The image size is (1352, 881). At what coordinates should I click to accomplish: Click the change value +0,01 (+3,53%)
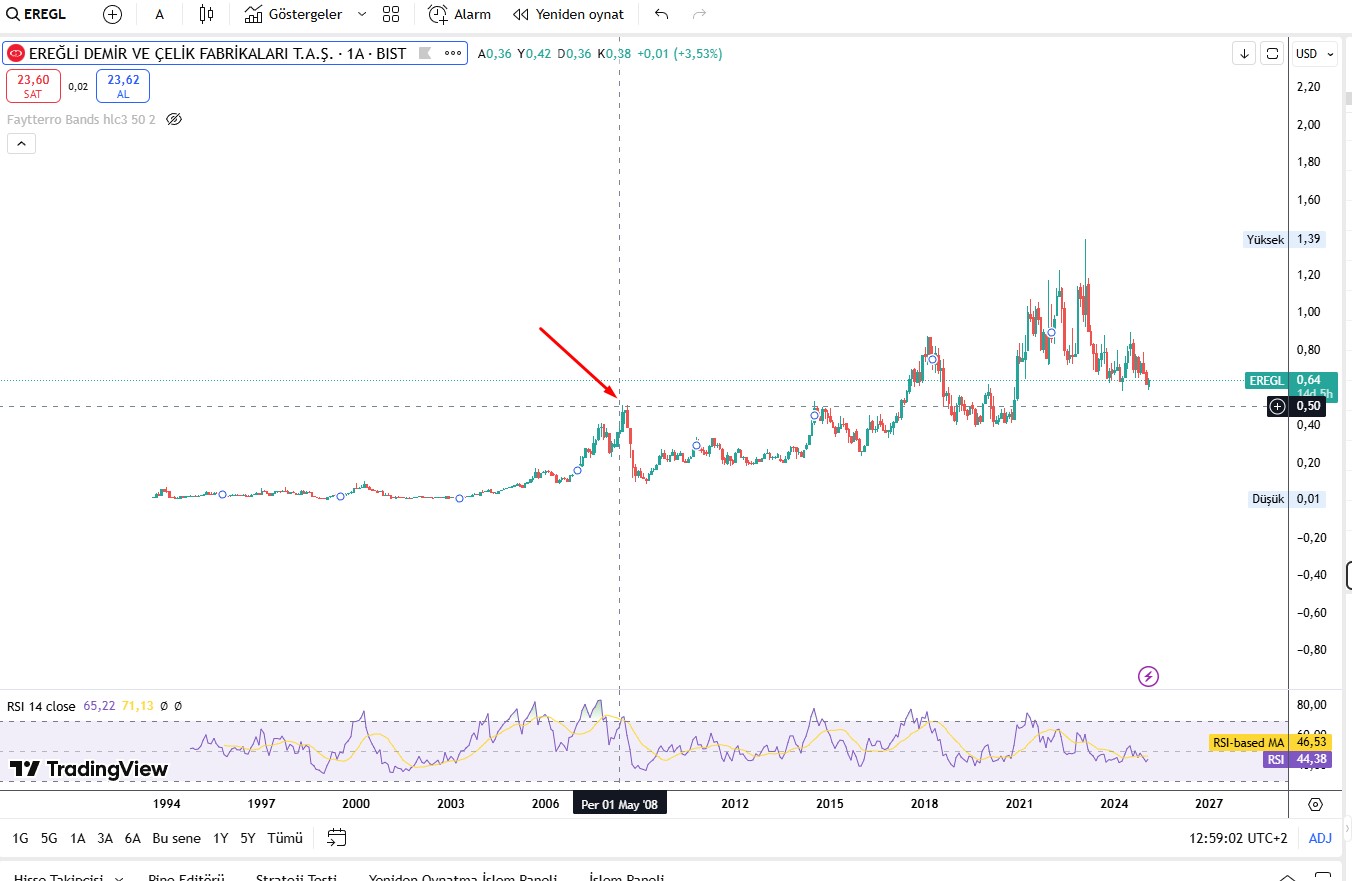click(x=679, y=53)
